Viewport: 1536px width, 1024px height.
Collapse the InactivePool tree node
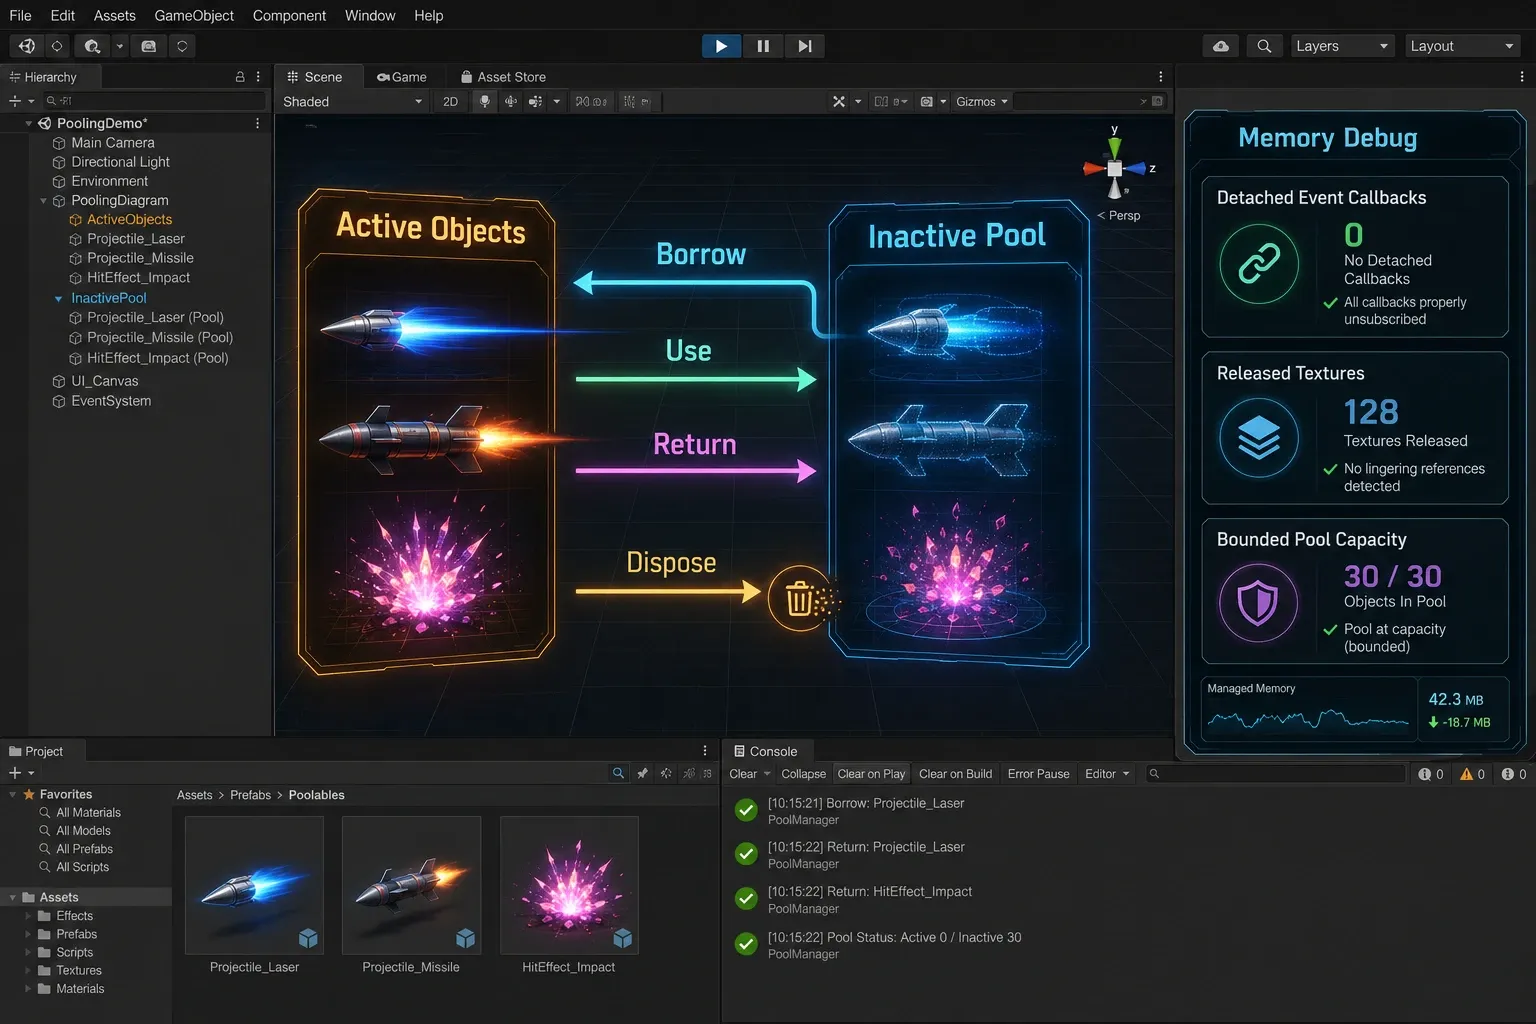click(x=59, y=298)
